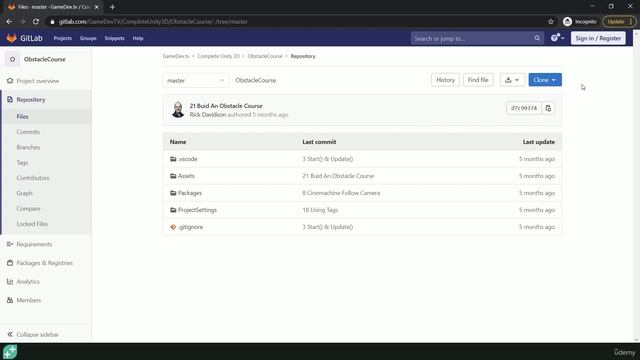Click the Analytics chart icon
640x360 pixels.
10,282
